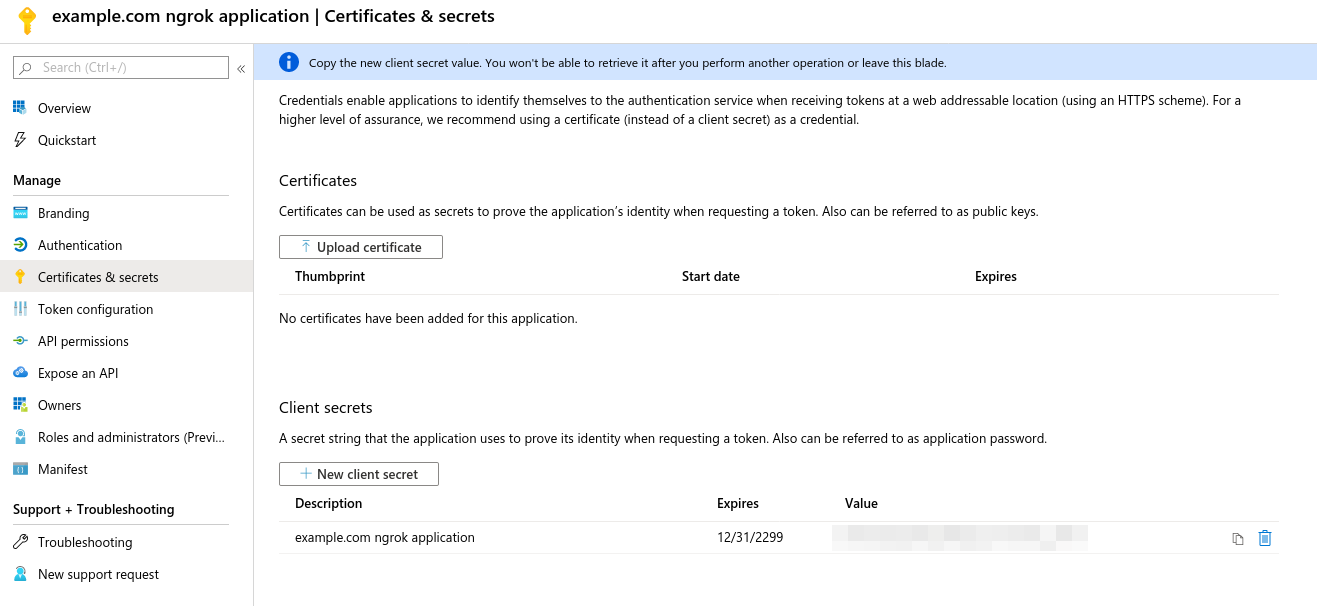Add a New client secret
The height and width of the screenshot is (606, 1317).
pyautogui.click(x=359, y=474)
